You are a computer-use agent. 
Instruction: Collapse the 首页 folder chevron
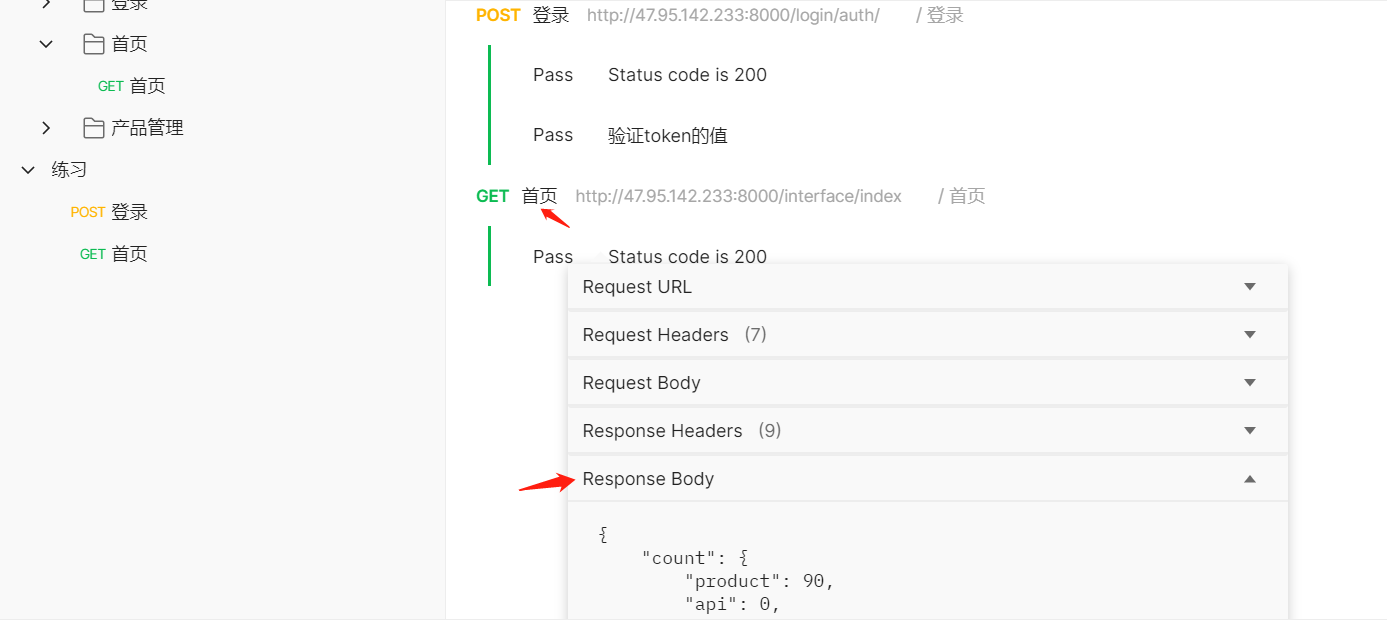(x=46, y=44)
